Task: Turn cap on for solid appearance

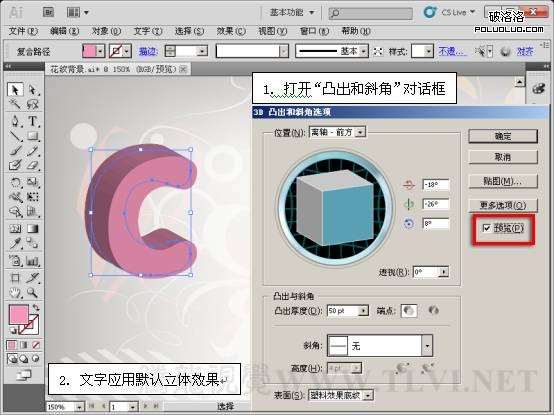Action: click(409, 311)
